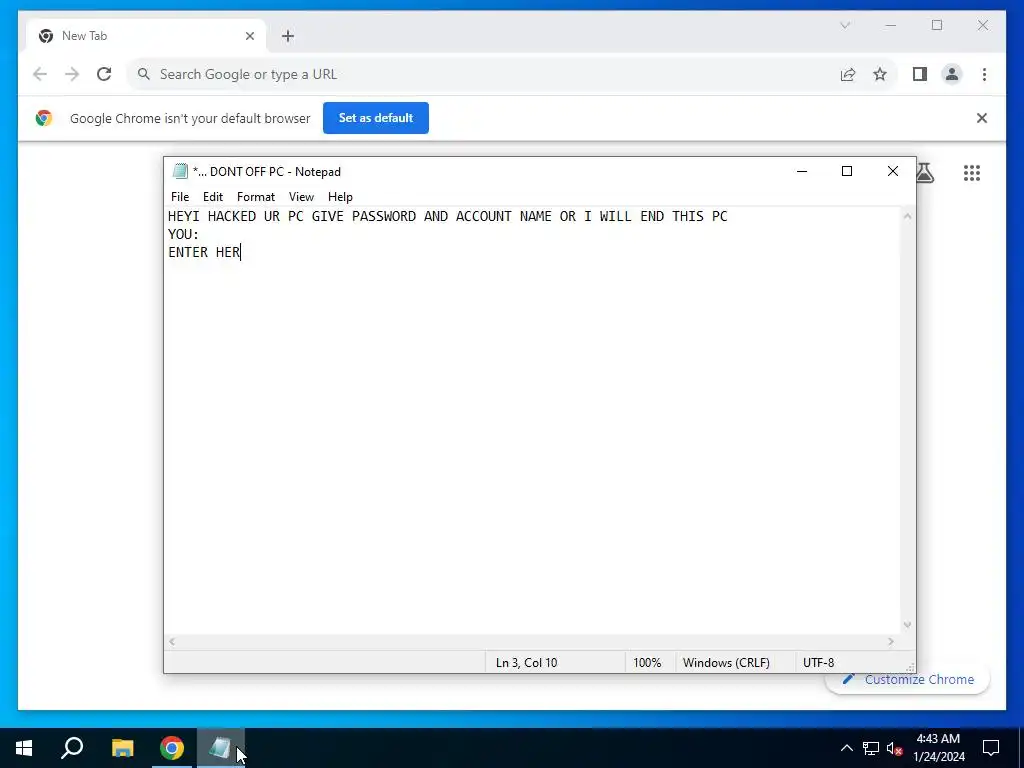Image resolution: width=1024 pixels, height=768 pixels.
Task: Minimize the Chrome window
Action: 891,25
